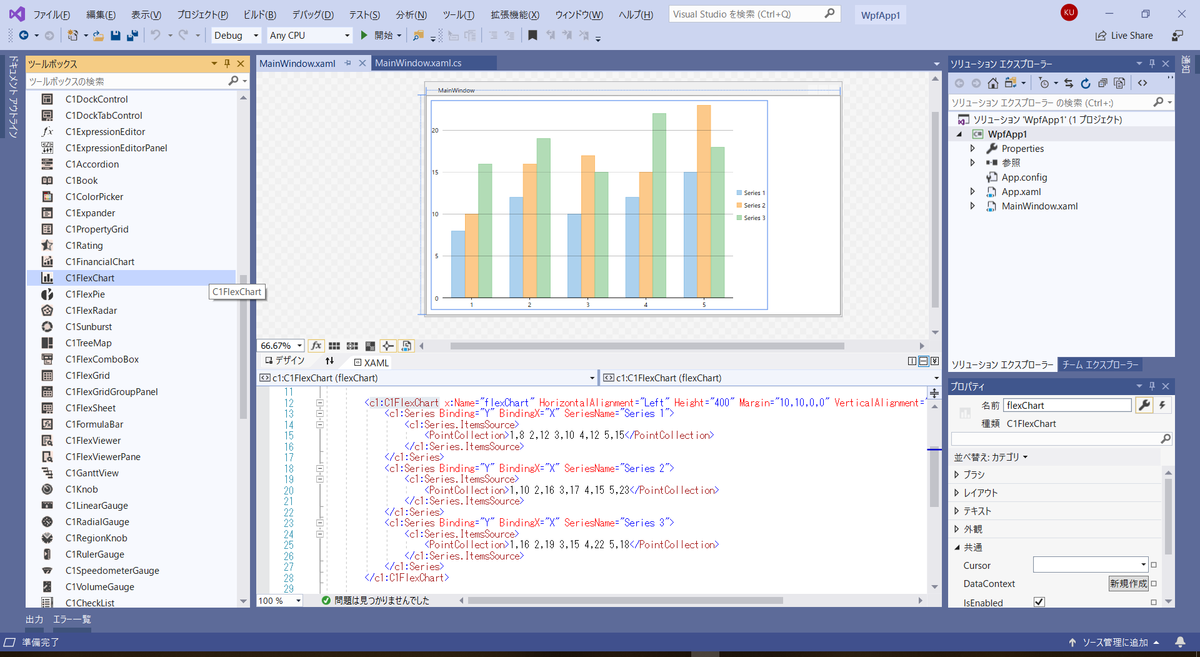Click the wrench properties icon in Properties panel
Screen dimensions: 1200x657
[x=1144, y=405]
